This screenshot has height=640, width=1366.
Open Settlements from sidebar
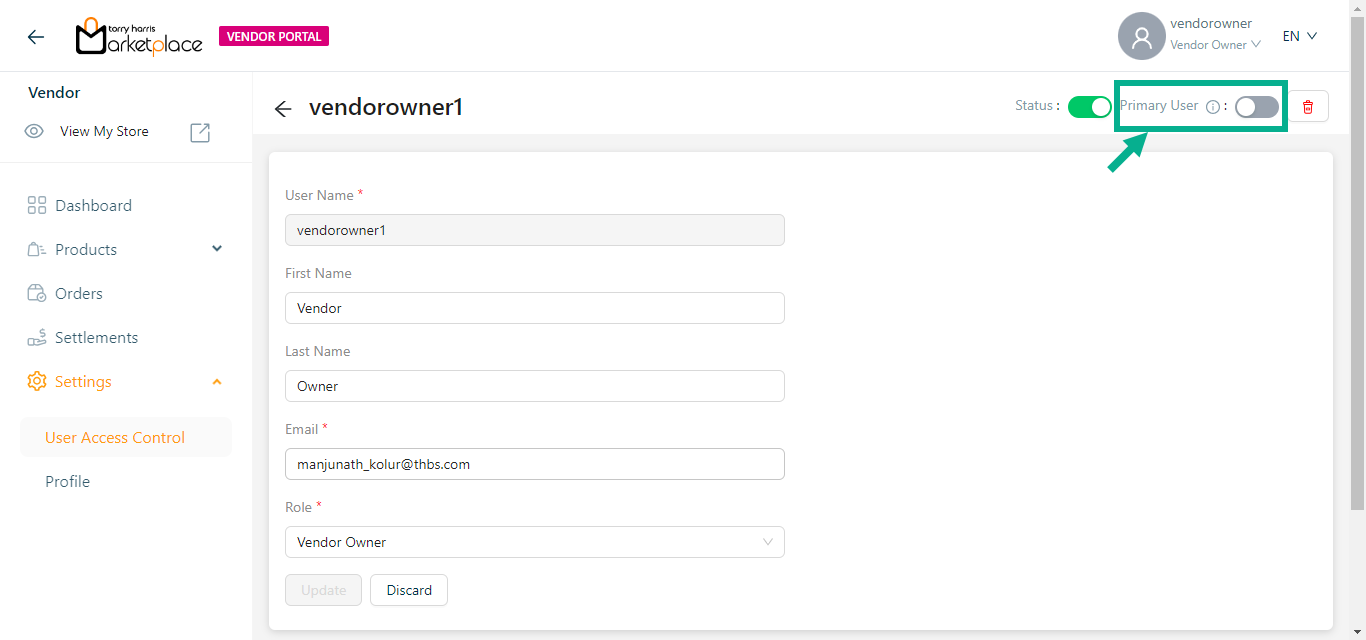[96, 338]
